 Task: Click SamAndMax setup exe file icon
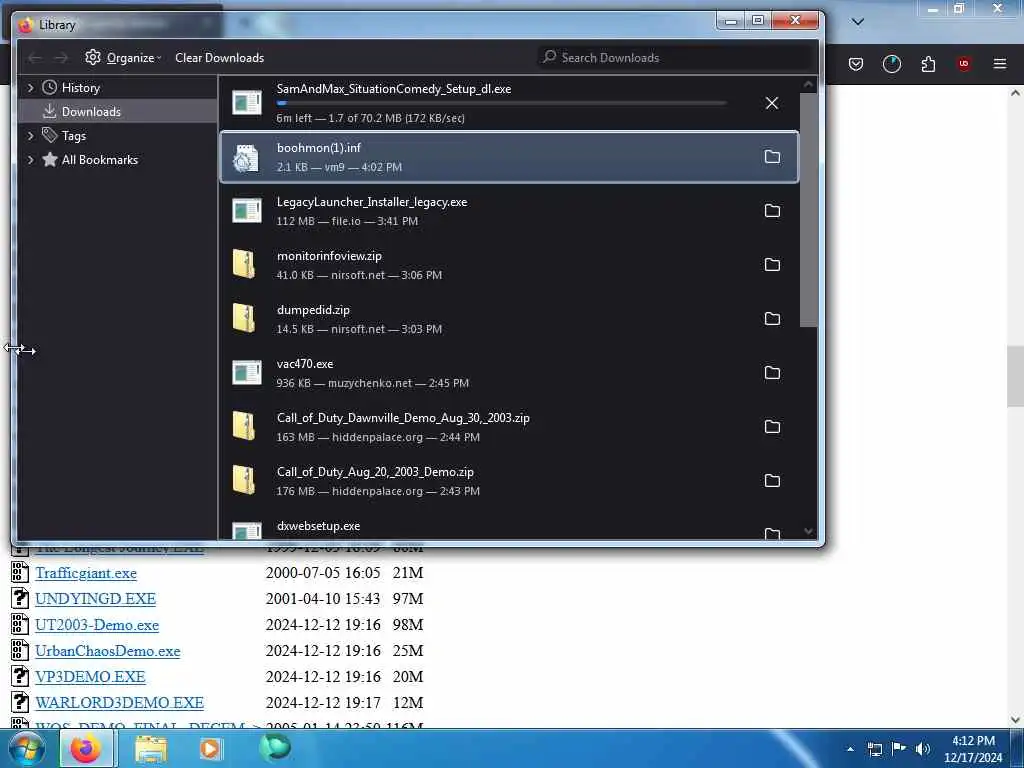tap(247, 103)
